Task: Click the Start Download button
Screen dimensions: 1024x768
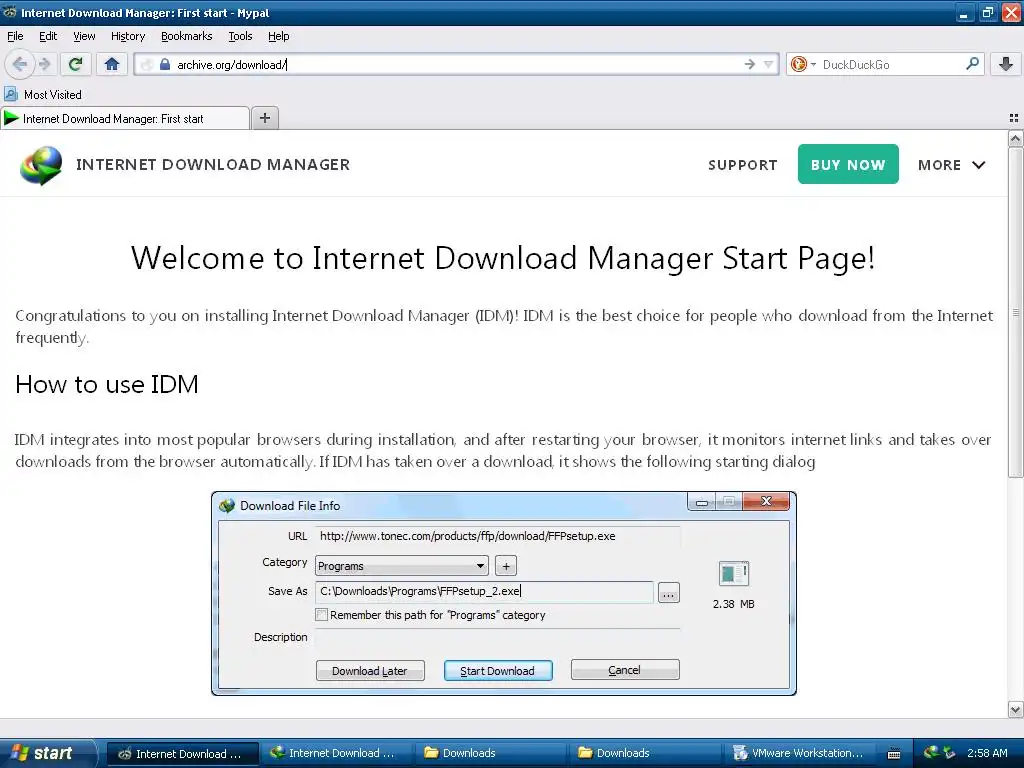Action: pos(498,671)
